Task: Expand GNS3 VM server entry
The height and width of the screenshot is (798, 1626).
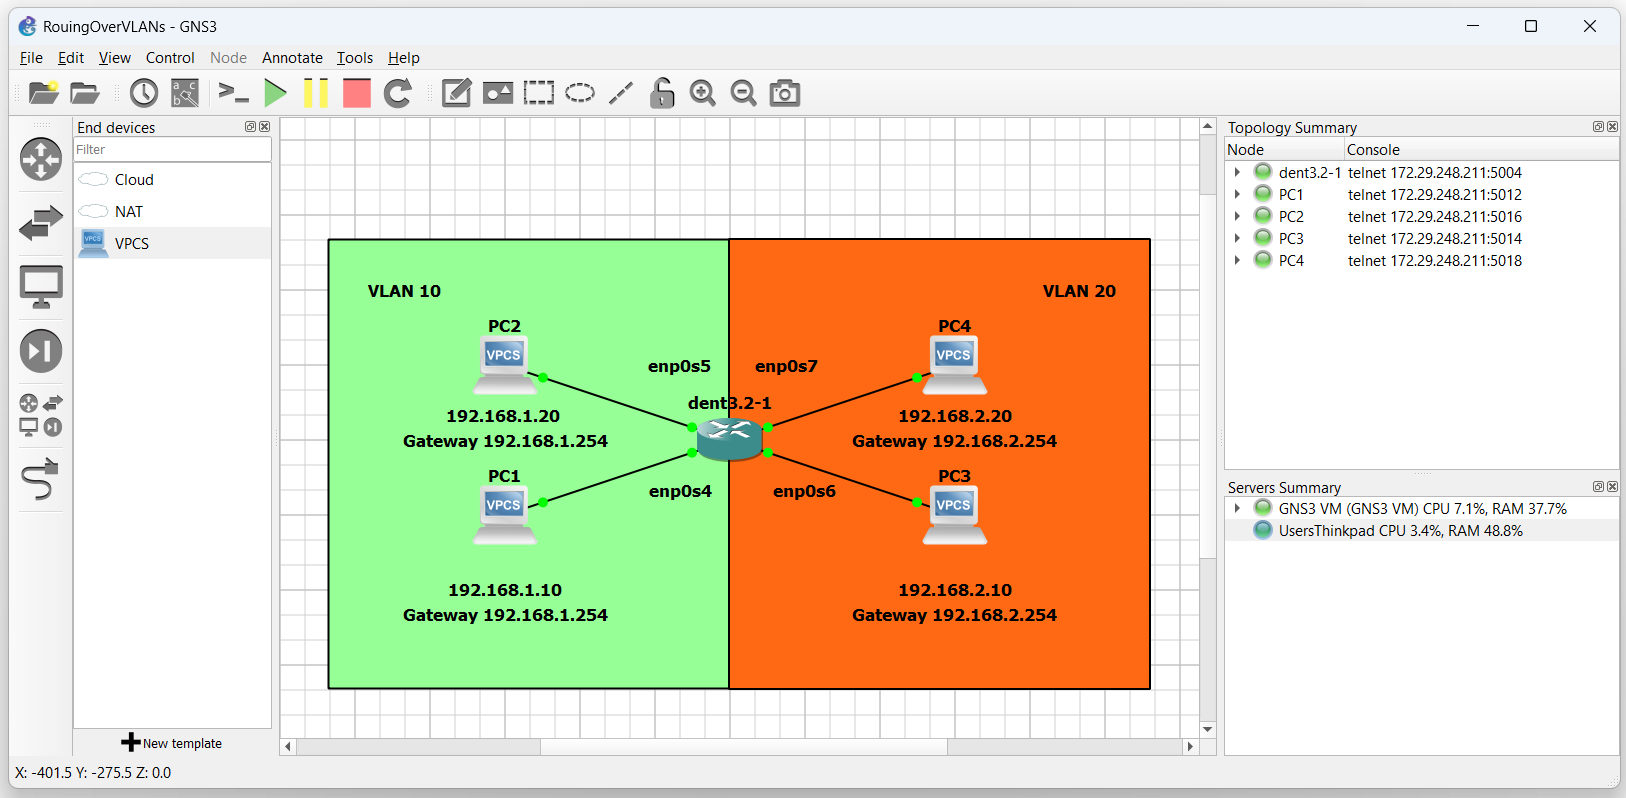Action: click(x=1237, y=508)
